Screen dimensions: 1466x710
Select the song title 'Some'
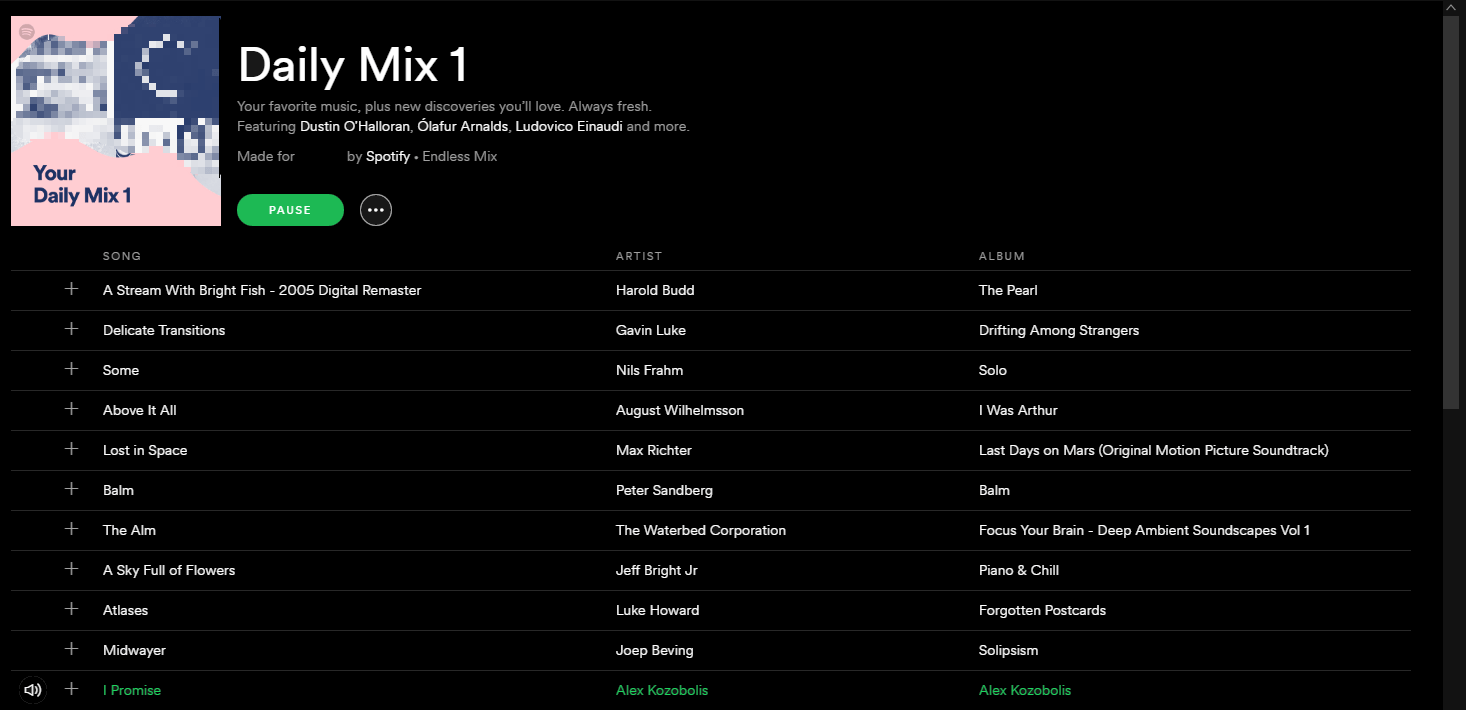click(x=121, y=370)
